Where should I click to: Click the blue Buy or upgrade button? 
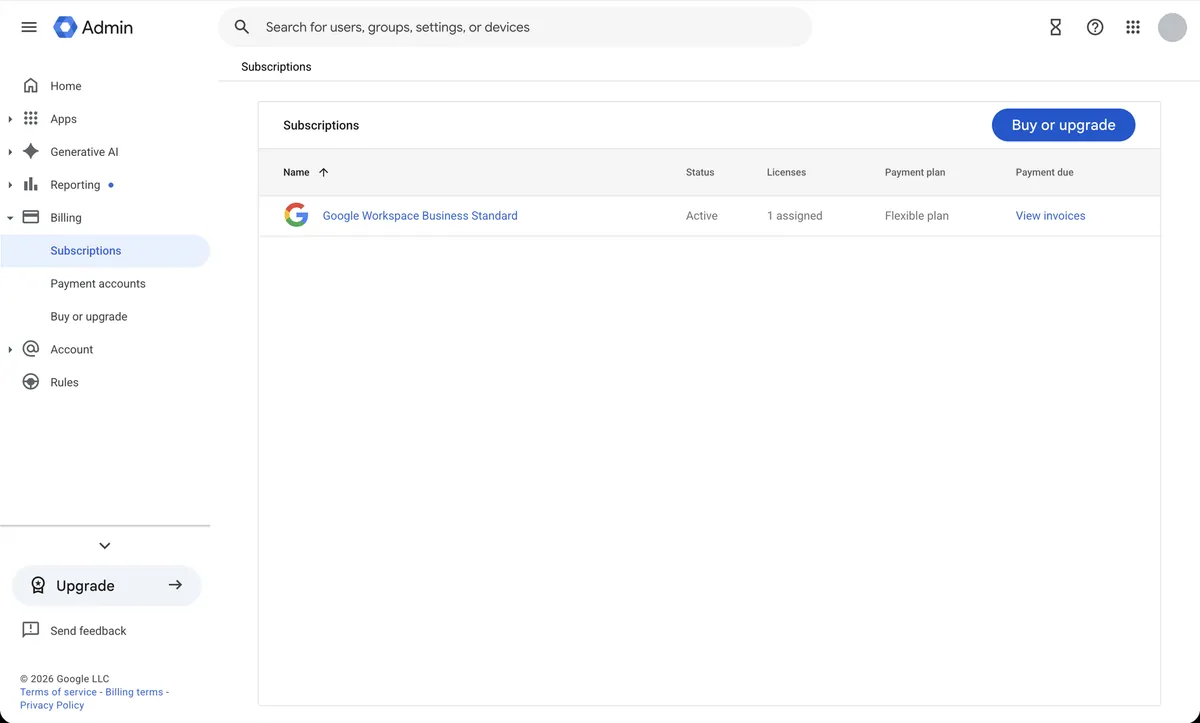coord(1063,125)
